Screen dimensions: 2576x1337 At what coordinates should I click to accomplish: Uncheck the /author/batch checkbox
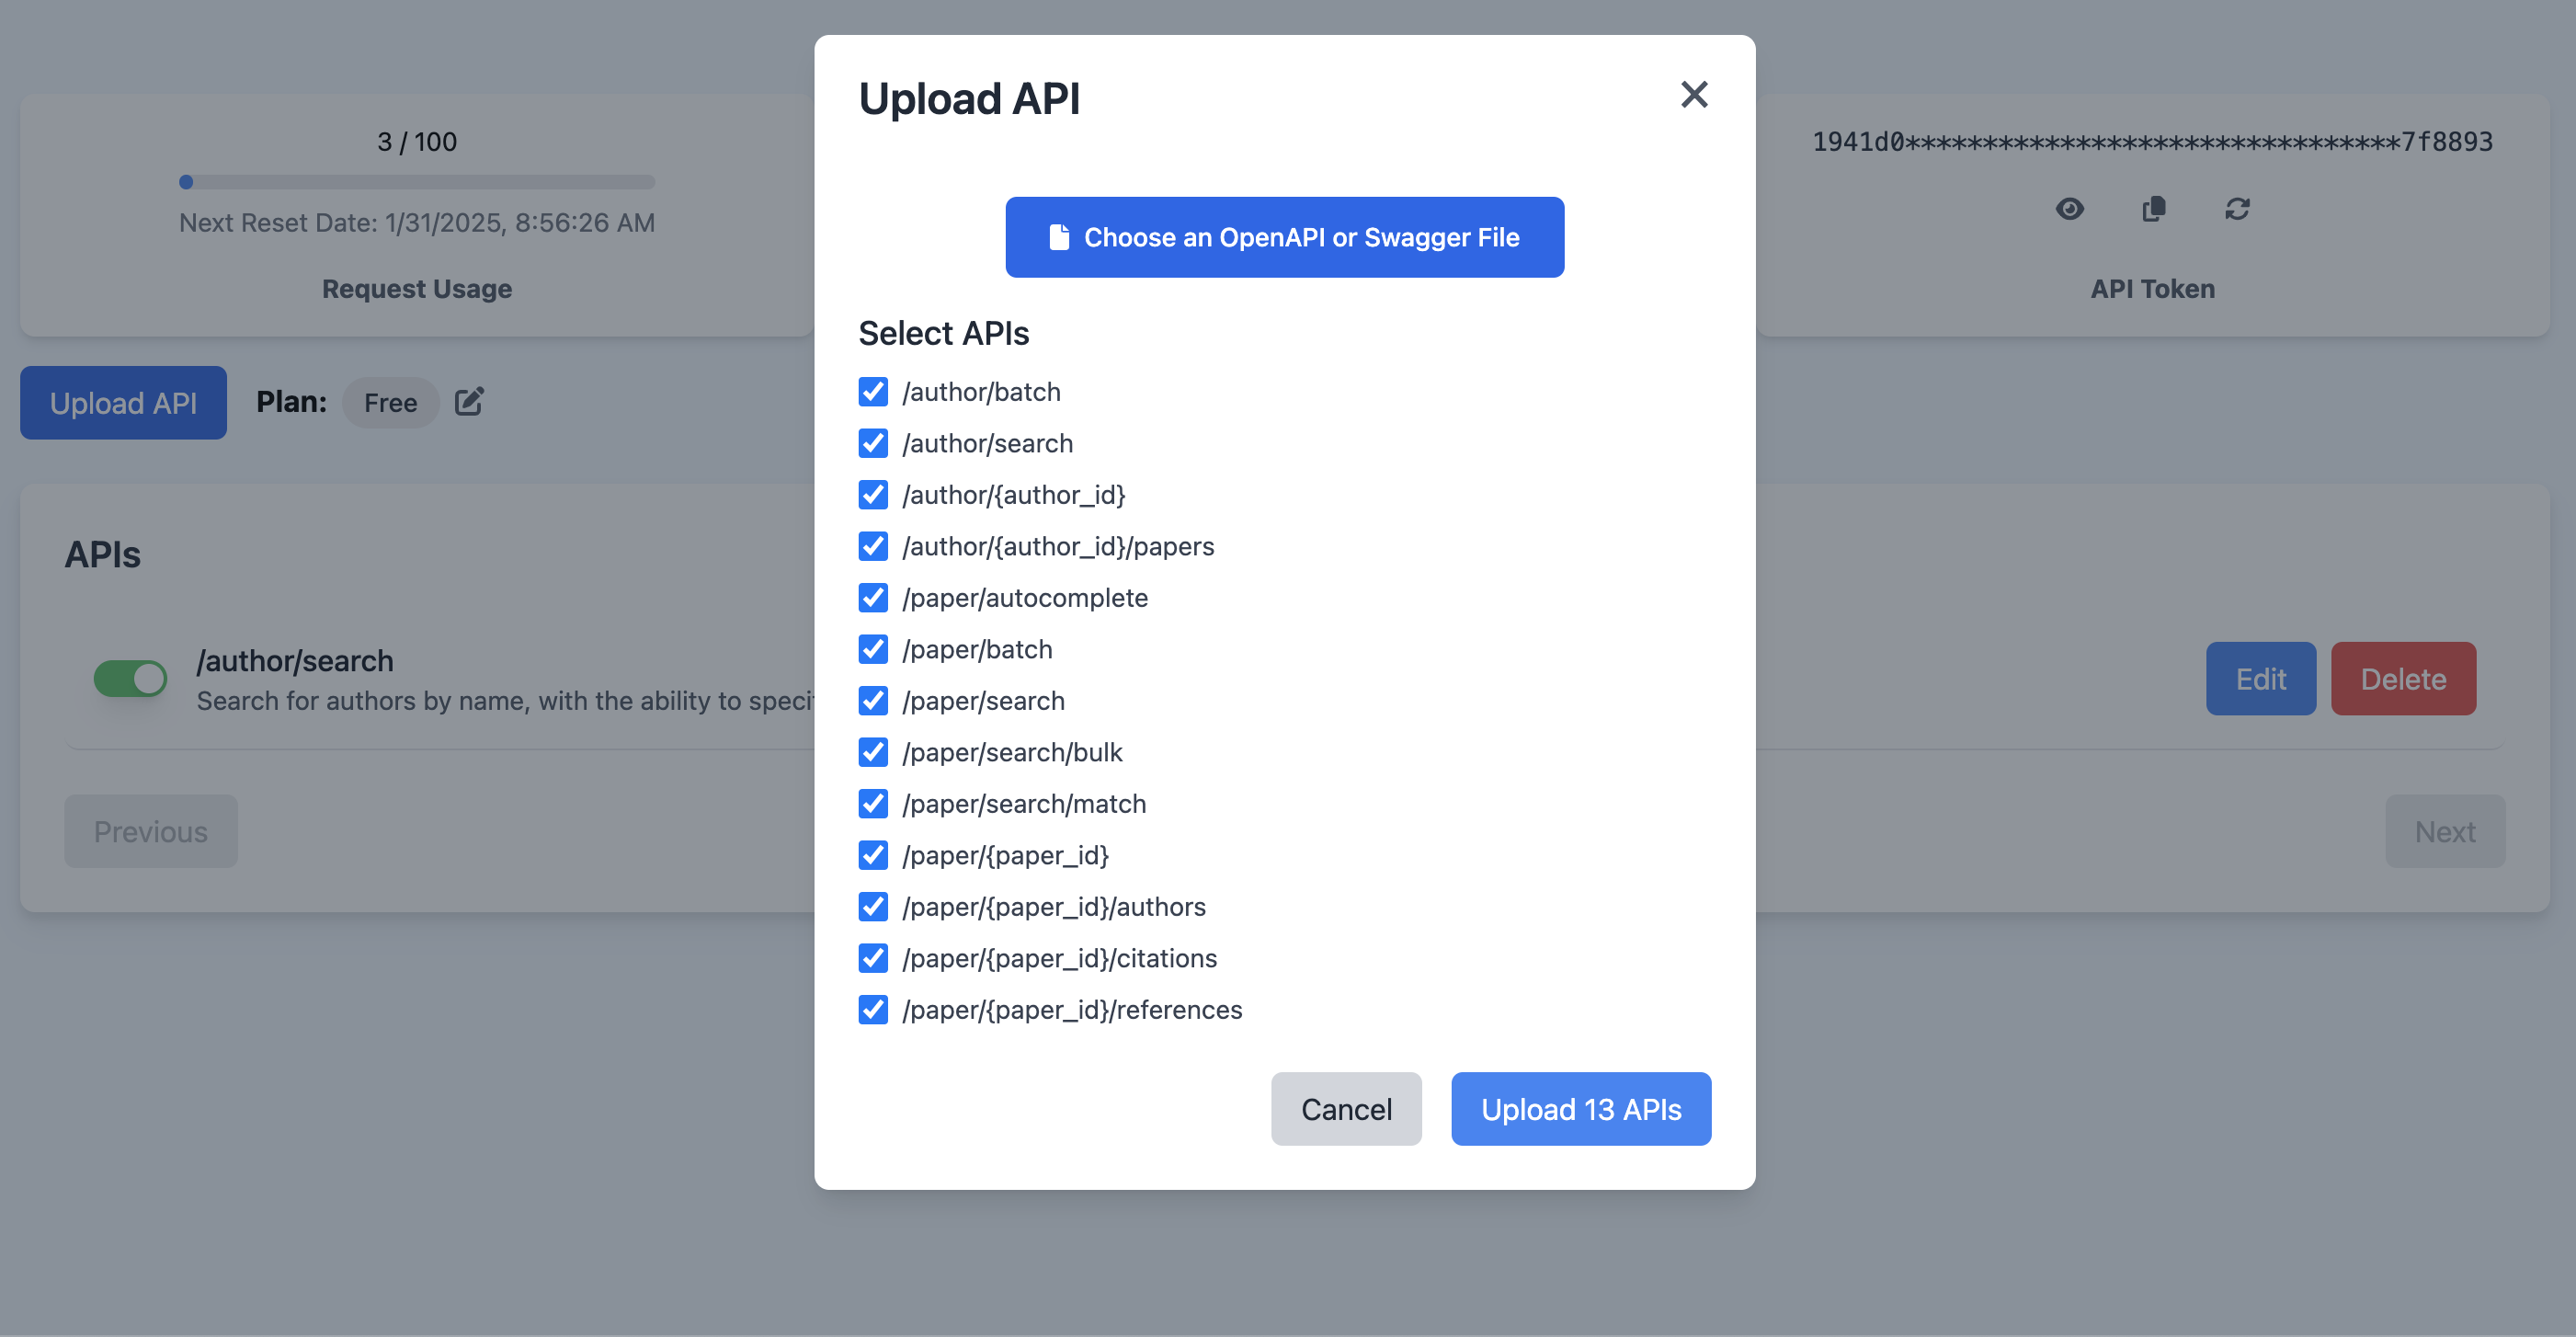pos(873,392)
